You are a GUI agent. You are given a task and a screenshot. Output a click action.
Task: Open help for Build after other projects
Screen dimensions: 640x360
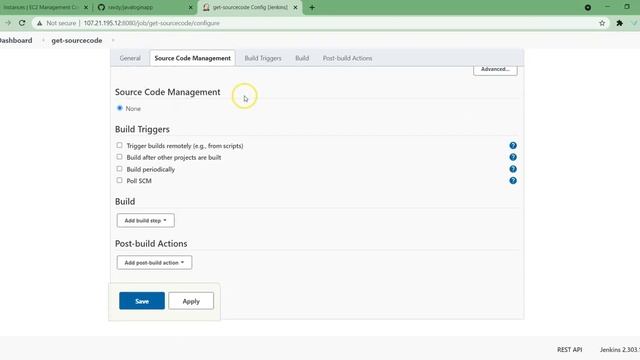click(x=513, y=157)
